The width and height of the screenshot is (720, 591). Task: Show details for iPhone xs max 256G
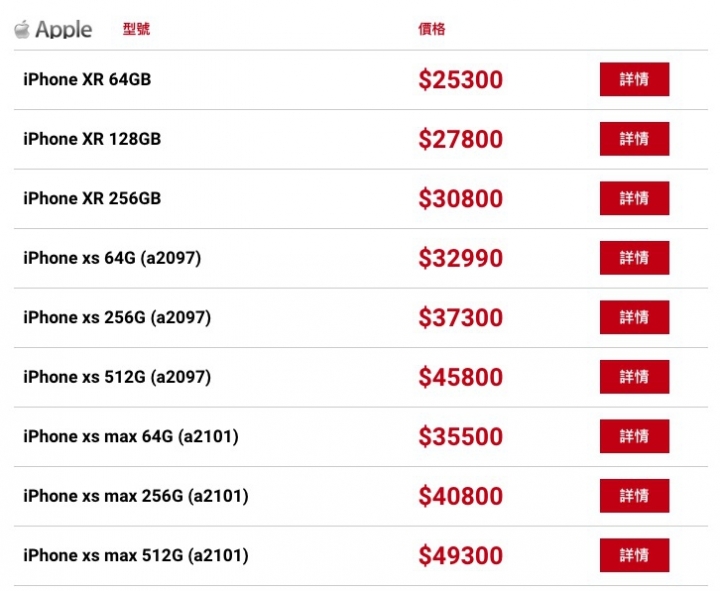(634, 496)
